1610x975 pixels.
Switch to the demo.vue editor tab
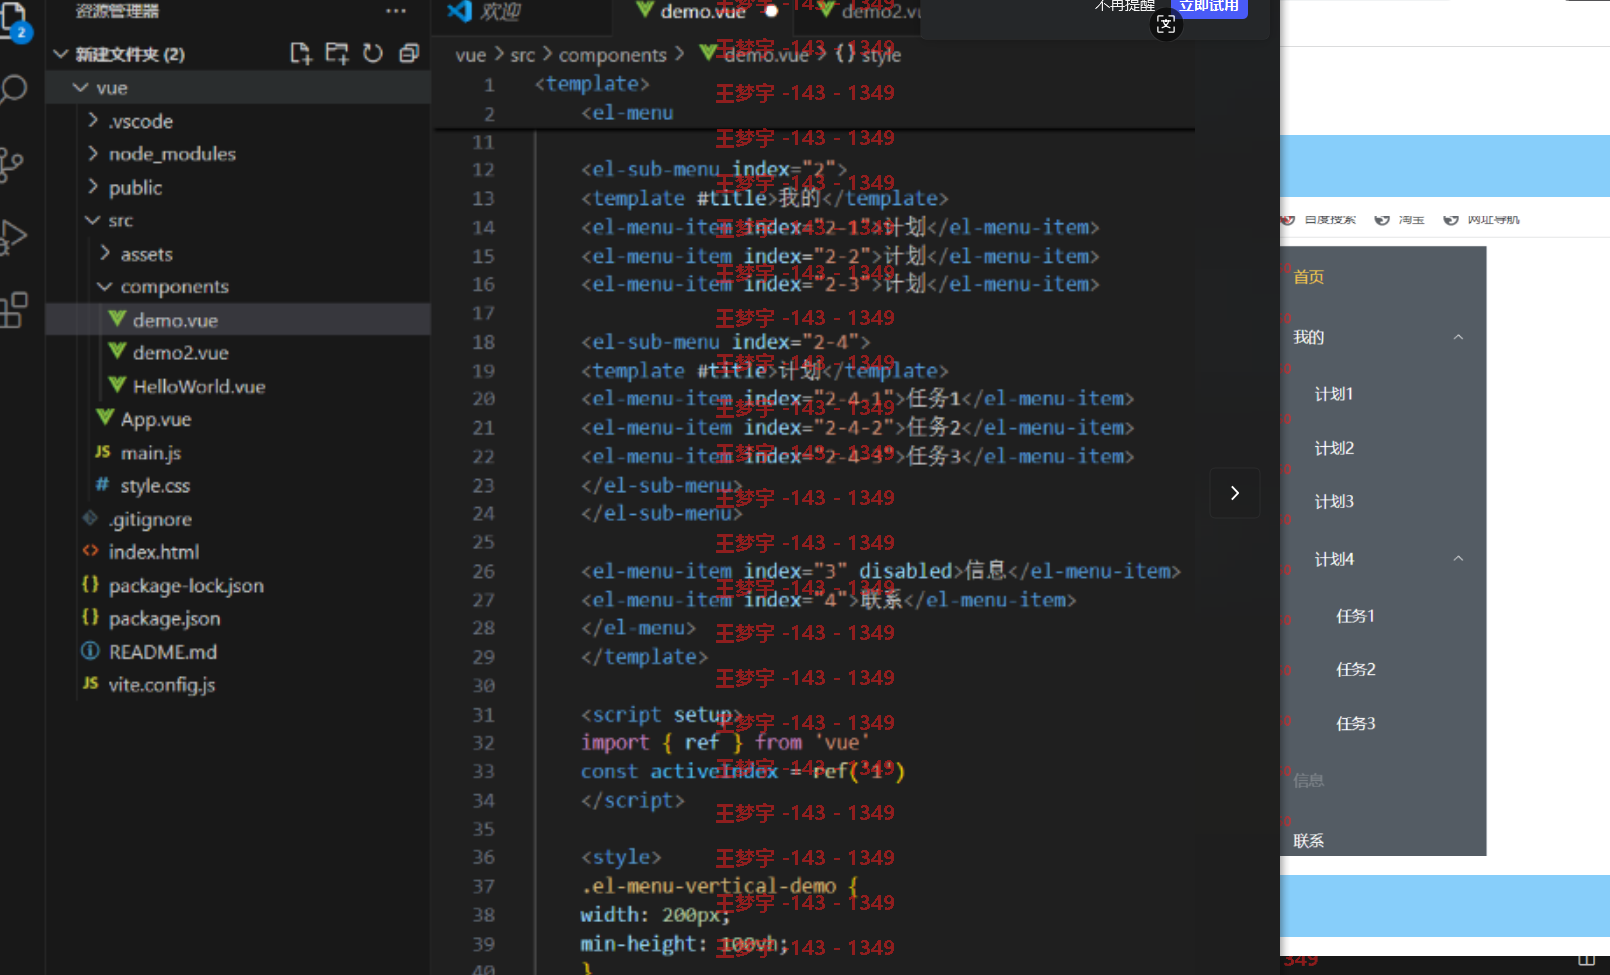tap(704, 11)
